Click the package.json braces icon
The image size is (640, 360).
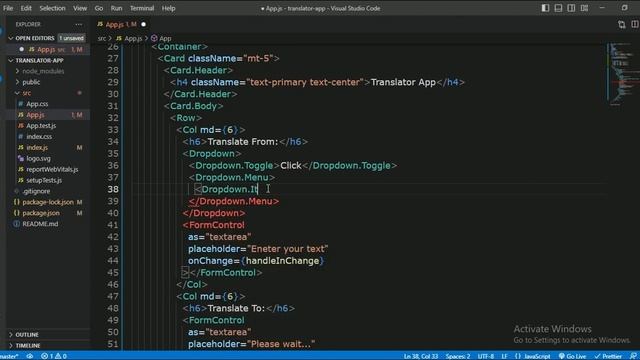click(x=16, y=213)
